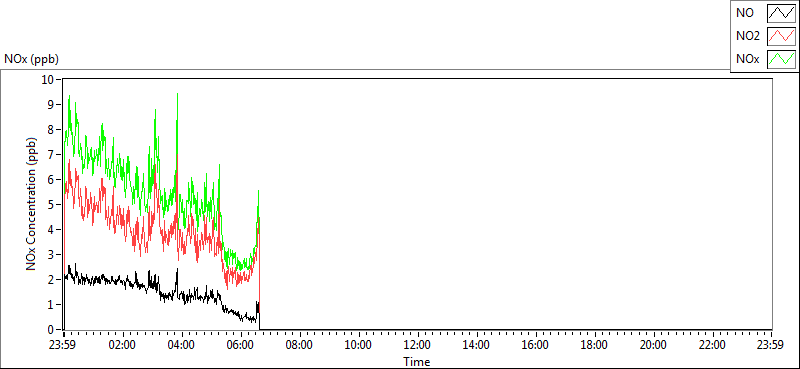Viewport: 800px width, 369px height.
Task: Click the 06:00 time axis label
Action: 240,344
